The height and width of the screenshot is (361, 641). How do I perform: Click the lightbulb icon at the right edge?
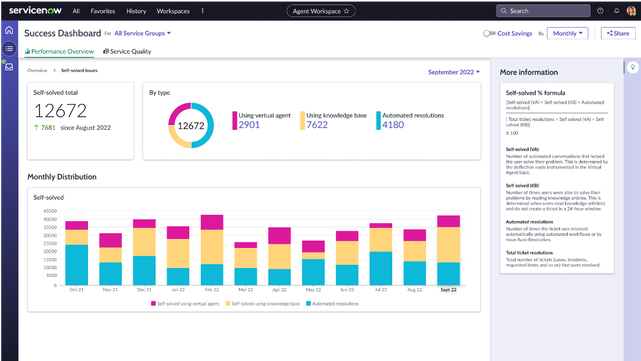coord(632,67)
